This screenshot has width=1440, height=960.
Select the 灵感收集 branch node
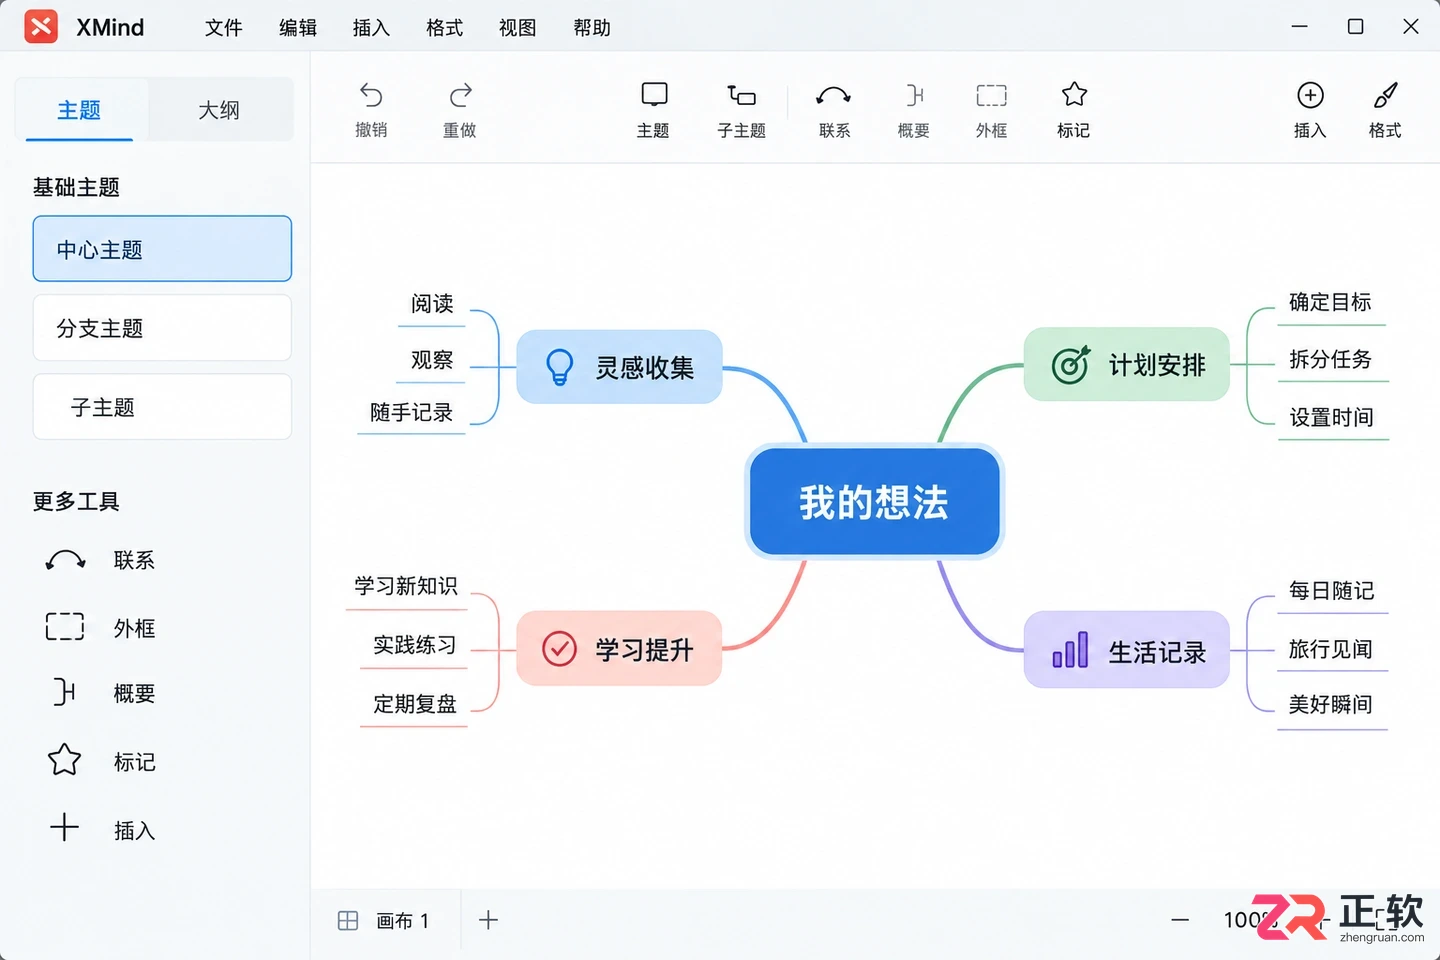tap(619, 367)
